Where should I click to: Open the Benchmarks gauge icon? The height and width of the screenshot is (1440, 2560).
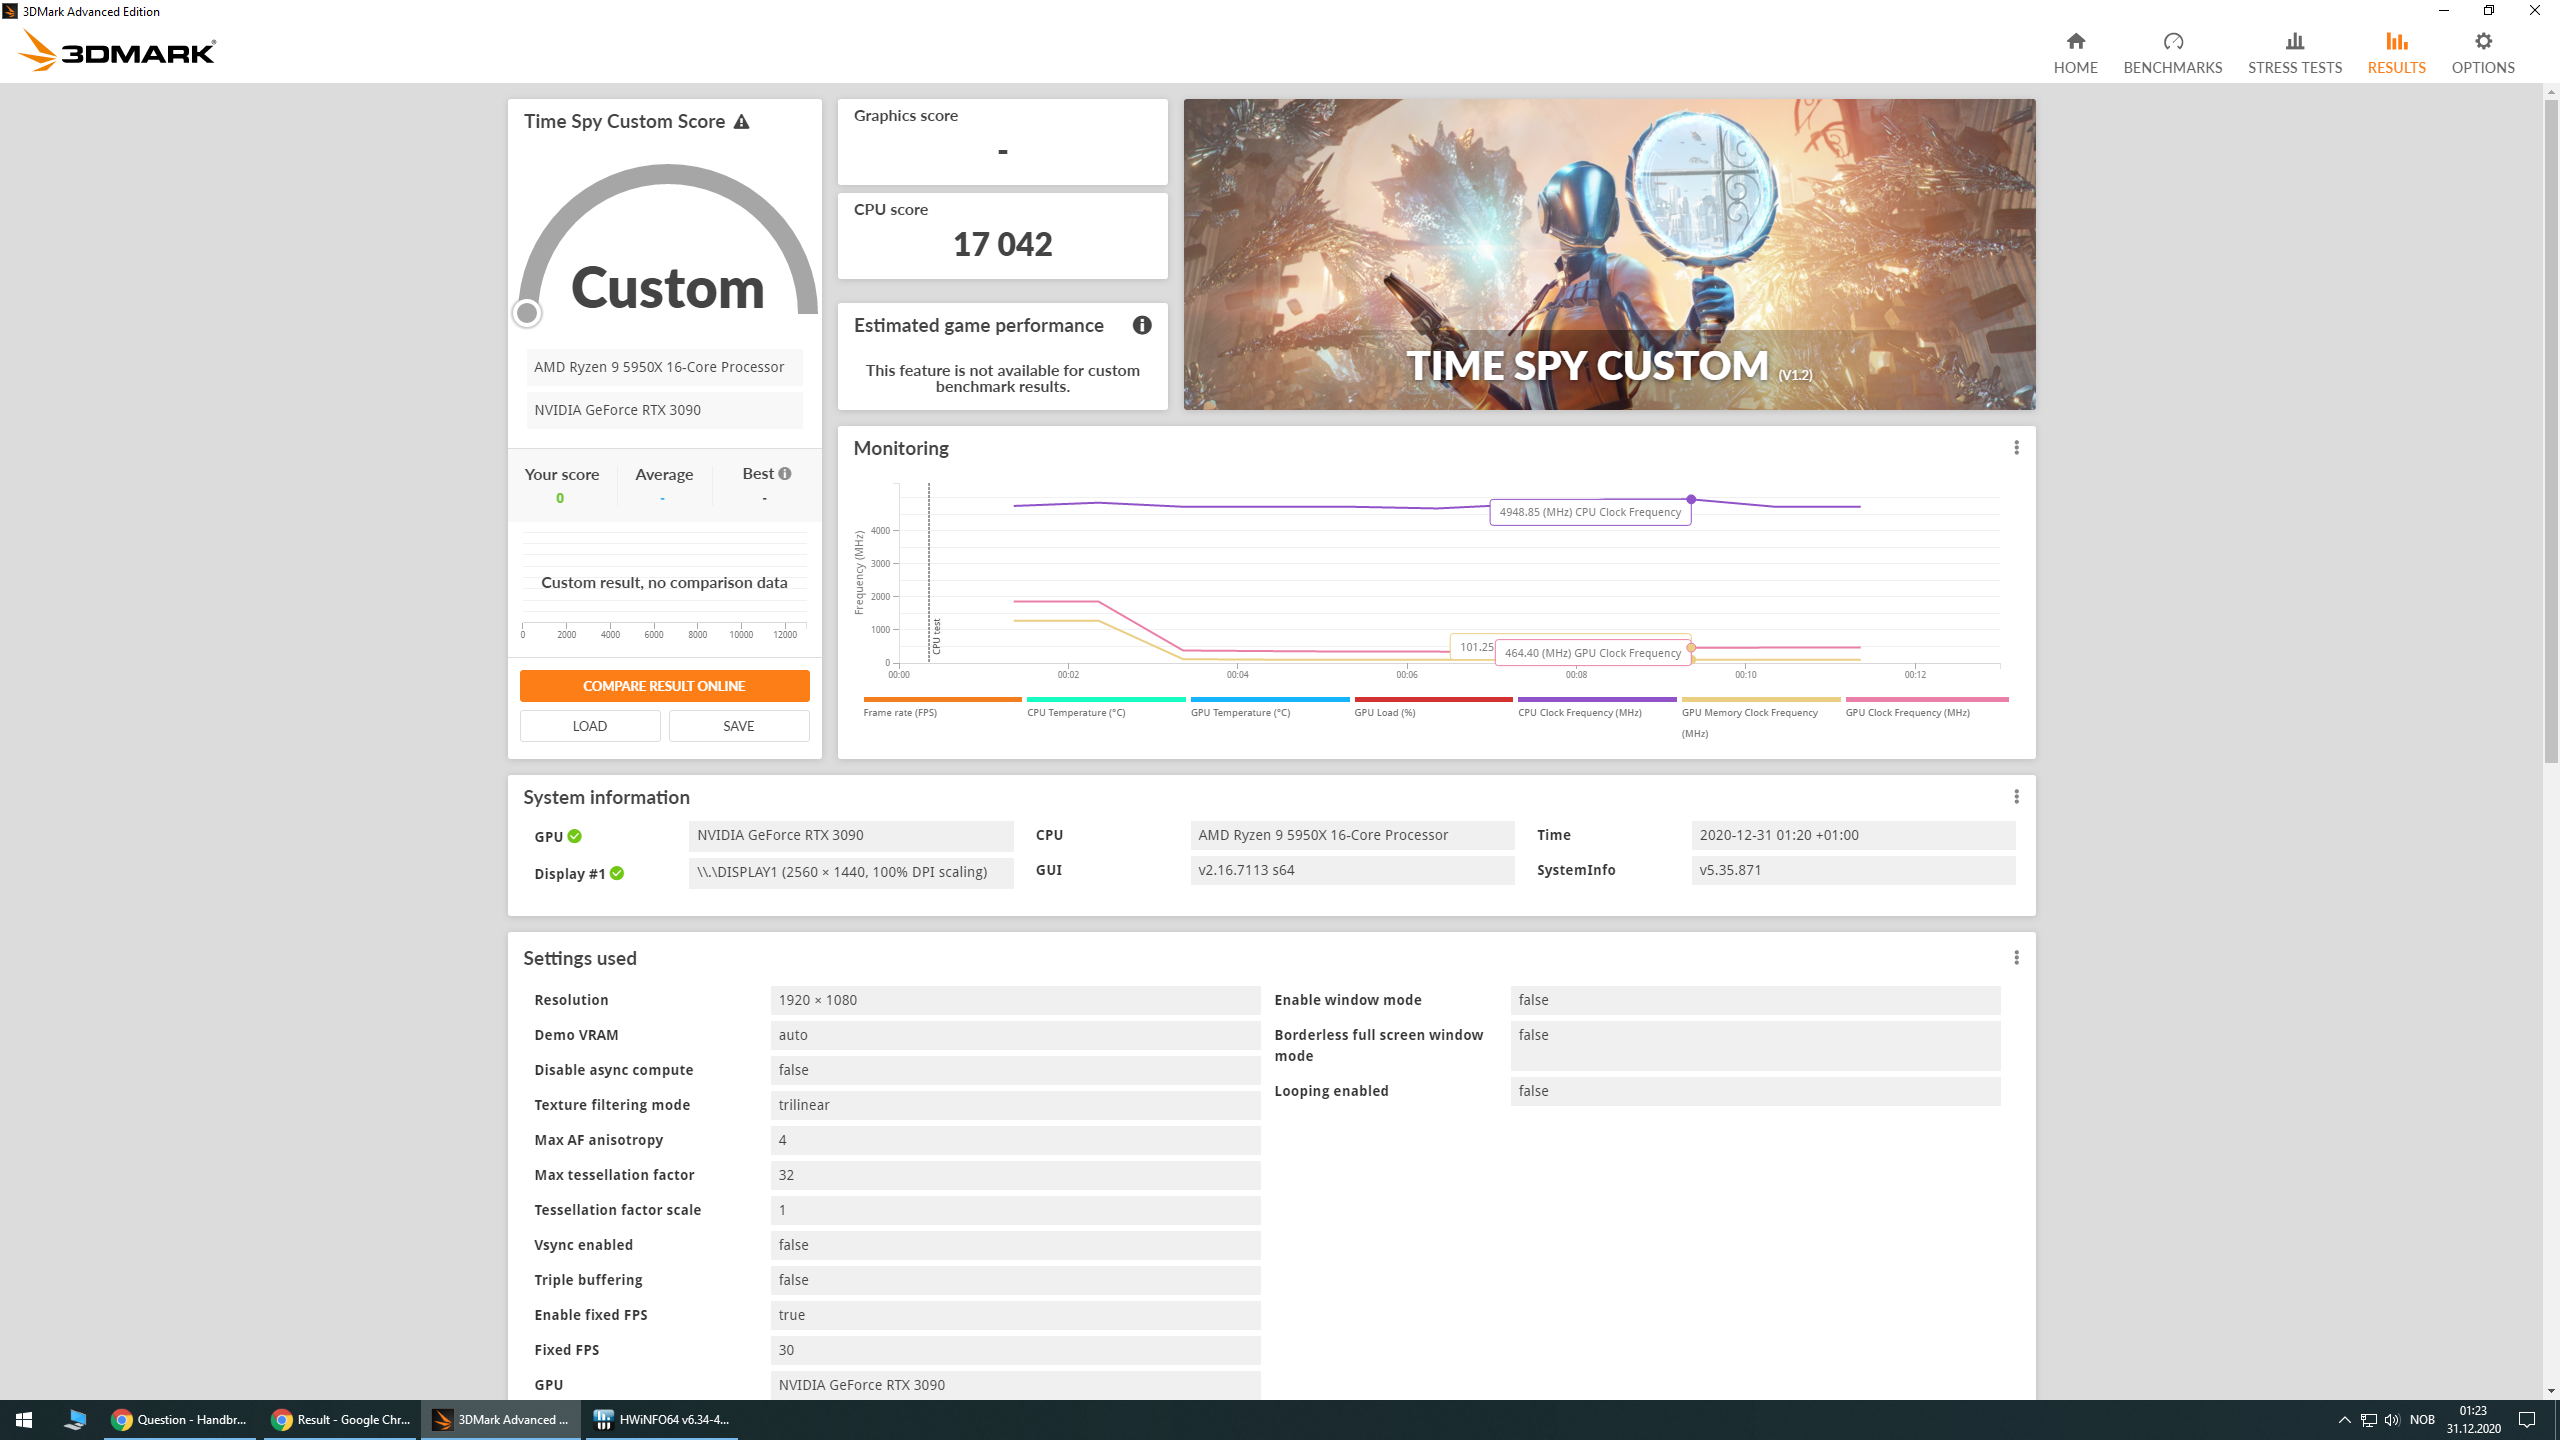coord(2172,41)
